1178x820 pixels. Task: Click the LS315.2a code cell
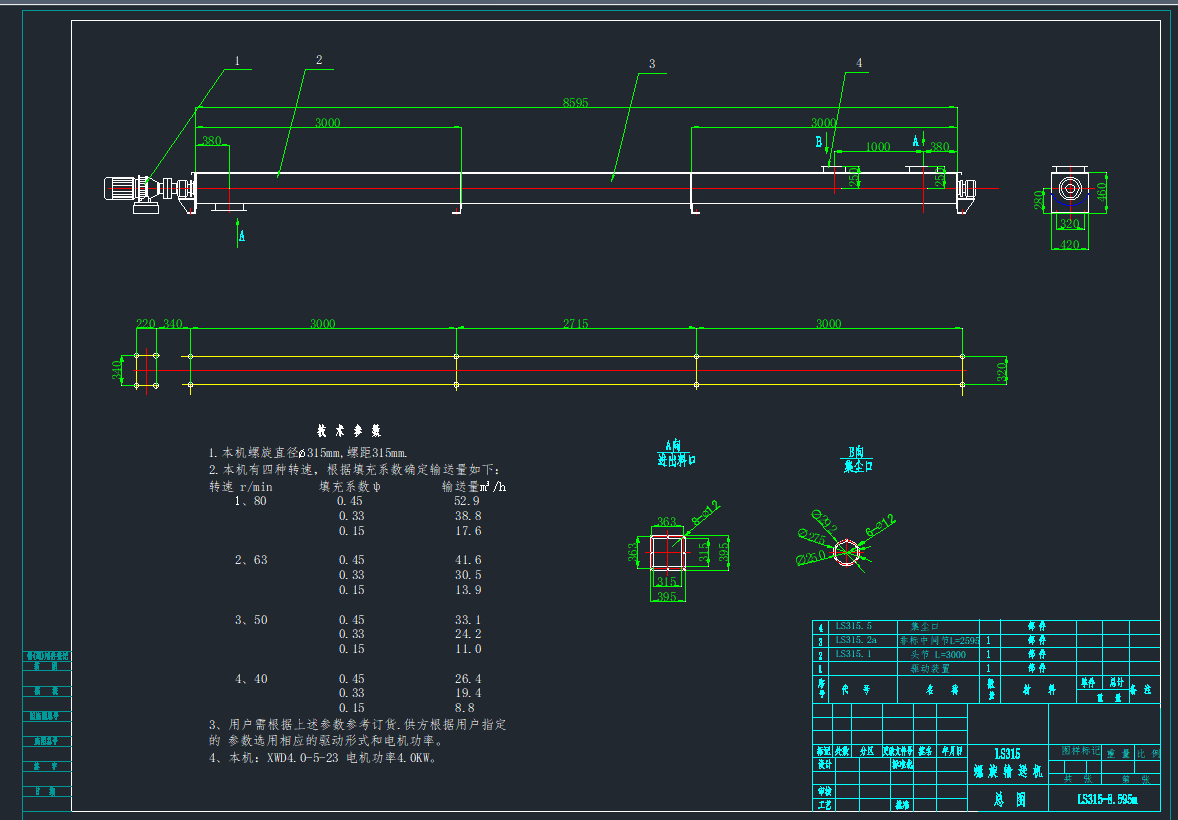click(856, 640)
